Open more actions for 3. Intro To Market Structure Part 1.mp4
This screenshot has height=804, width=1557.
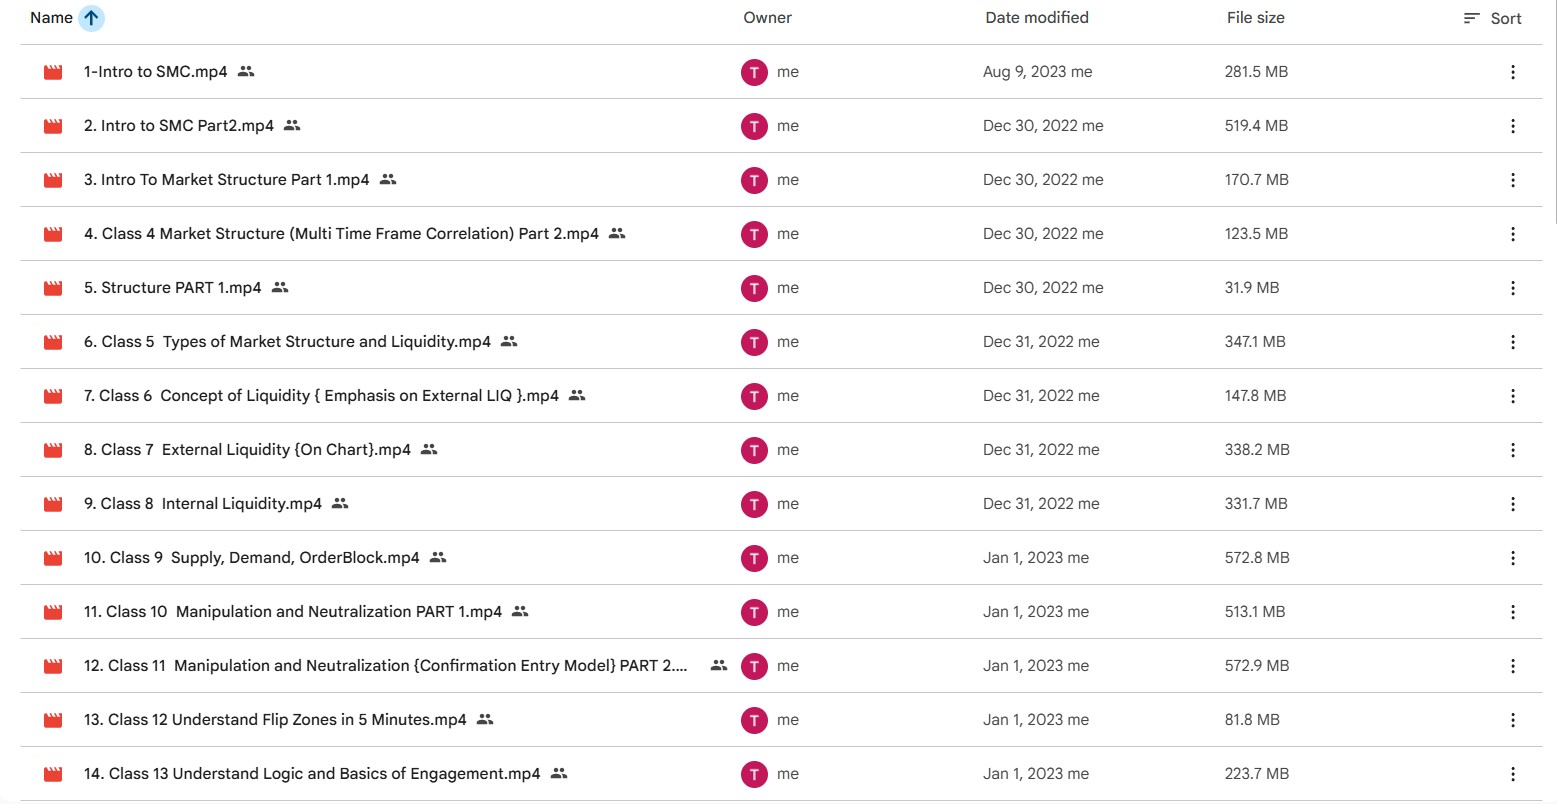click(x=1512, y=180)
